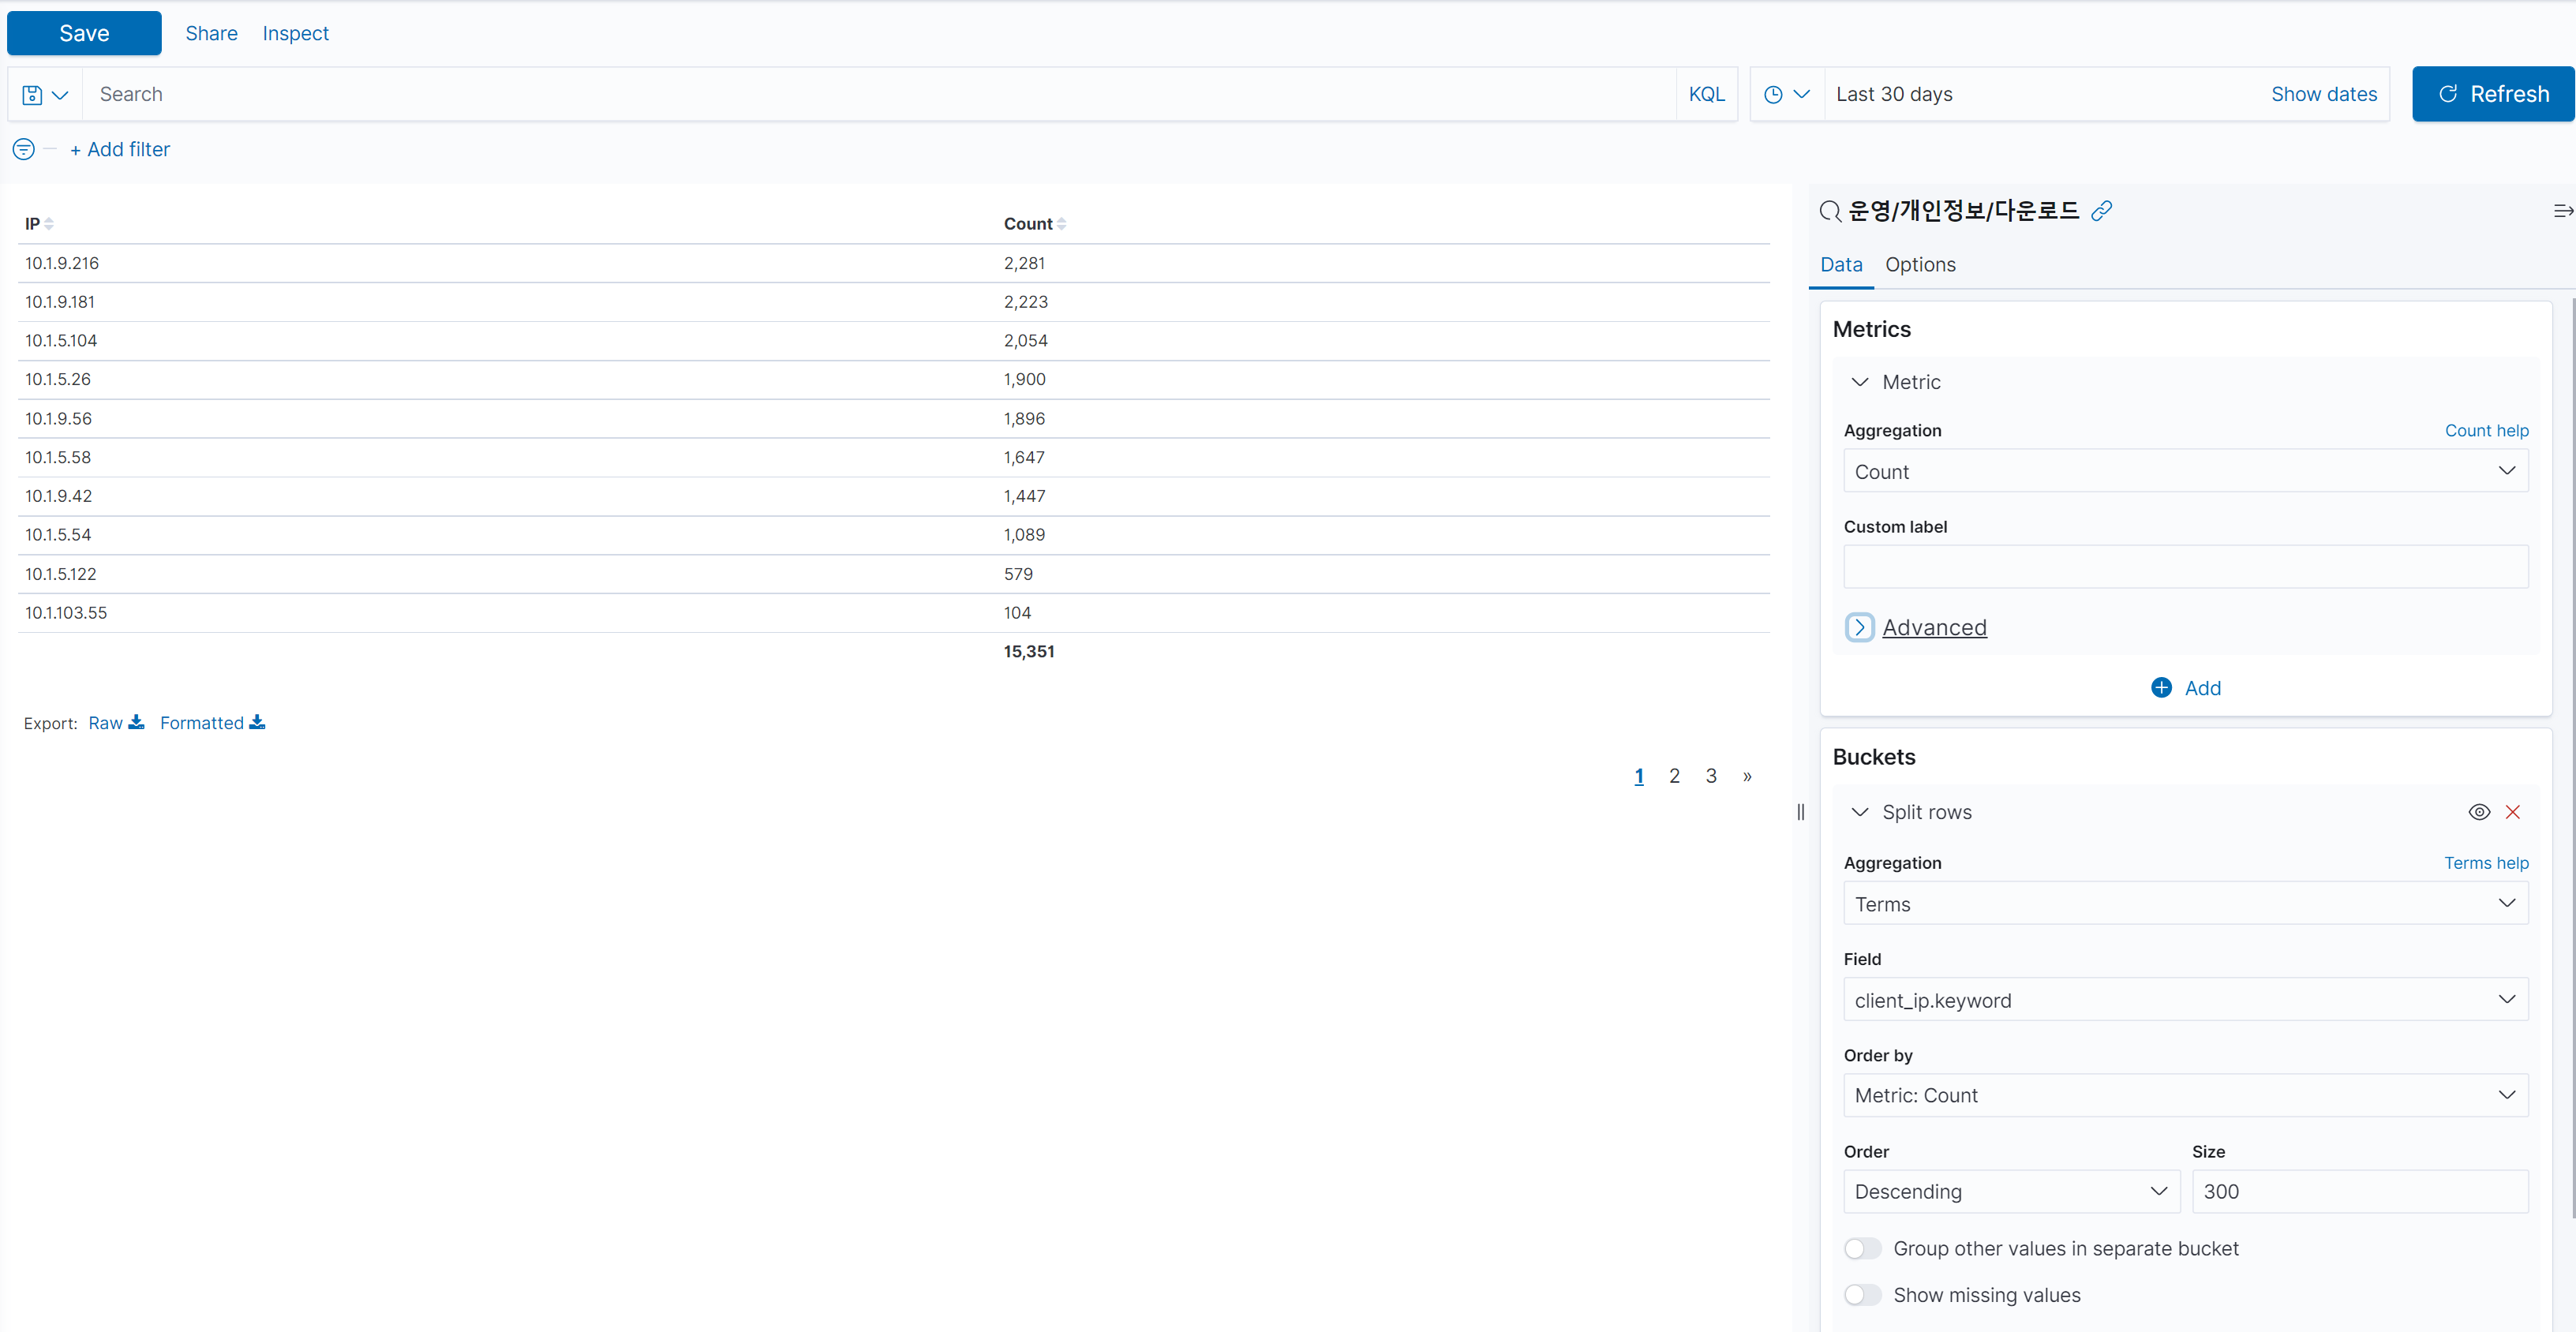Click the filter options circle icon
This screenshot has height=1332, width=2576.
(23, 149)
